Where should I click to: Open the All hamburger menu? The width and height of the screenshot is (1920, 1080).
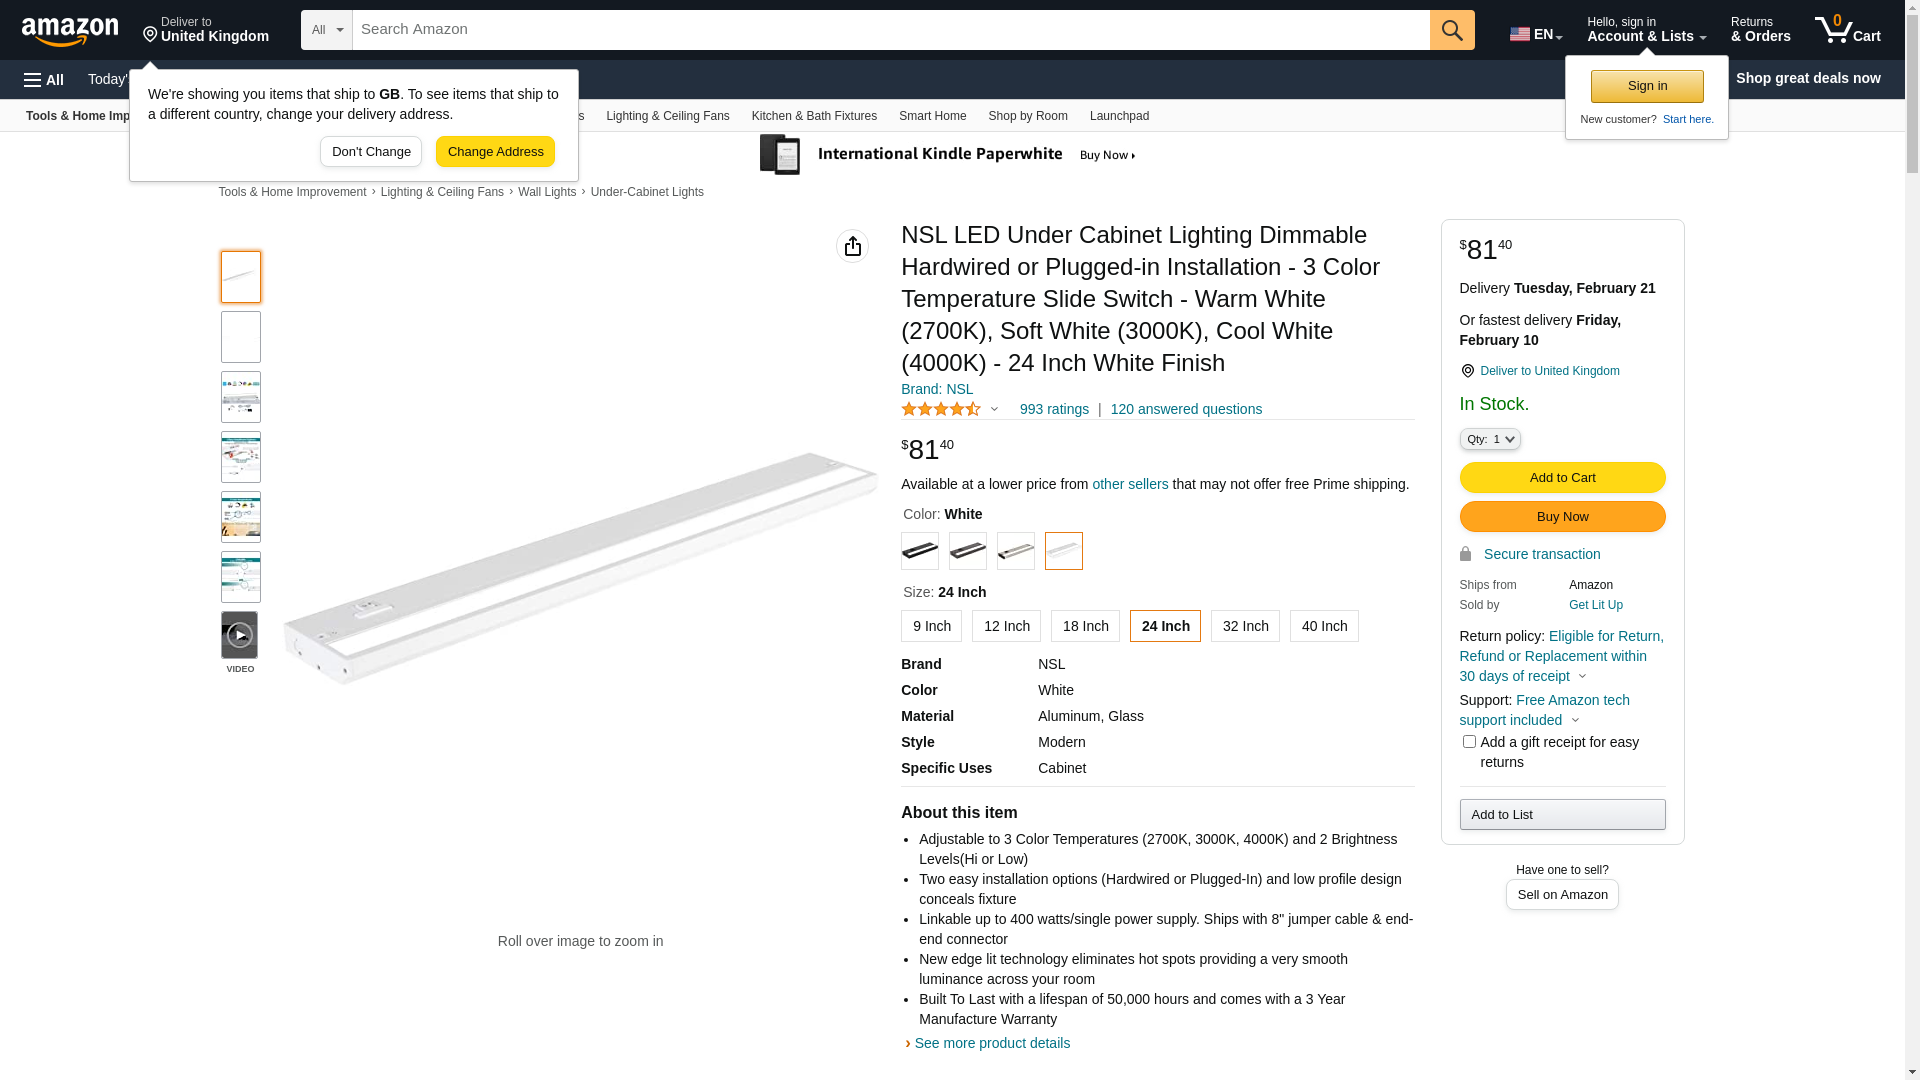coord(44,79)
